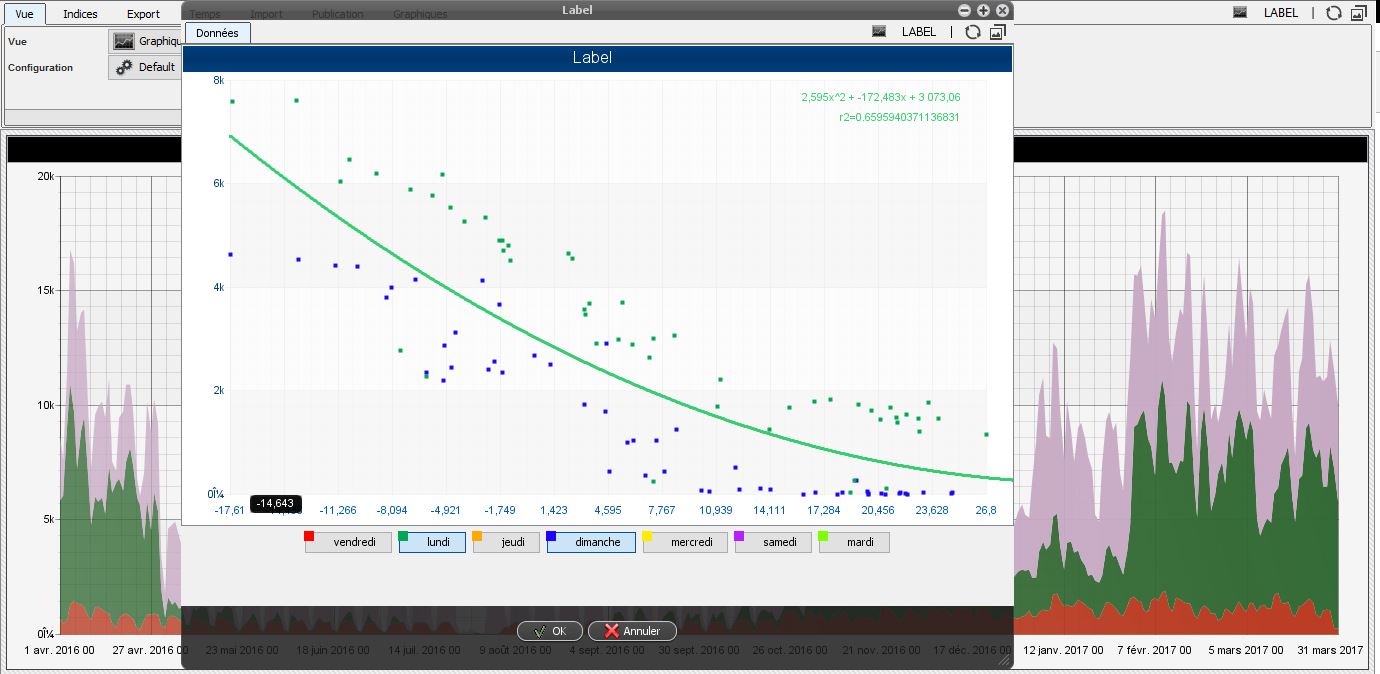Open the Vue Graphique dropdown
Viewport: 1380px width, 674px height.
[146, 41]
